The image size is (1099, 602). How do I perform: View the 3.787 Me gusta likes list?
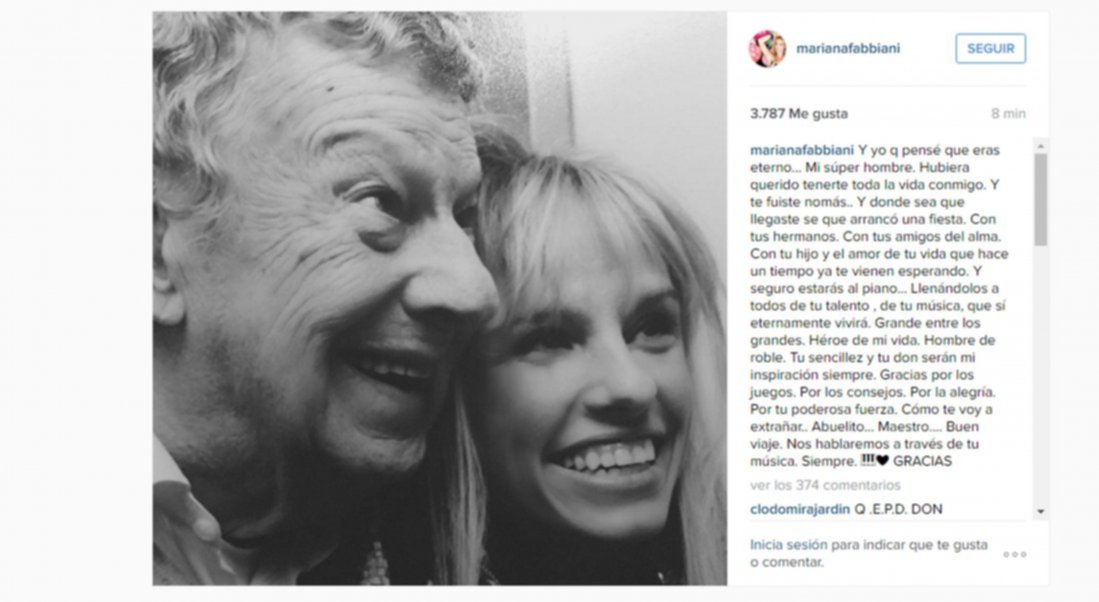click(799, 114)
